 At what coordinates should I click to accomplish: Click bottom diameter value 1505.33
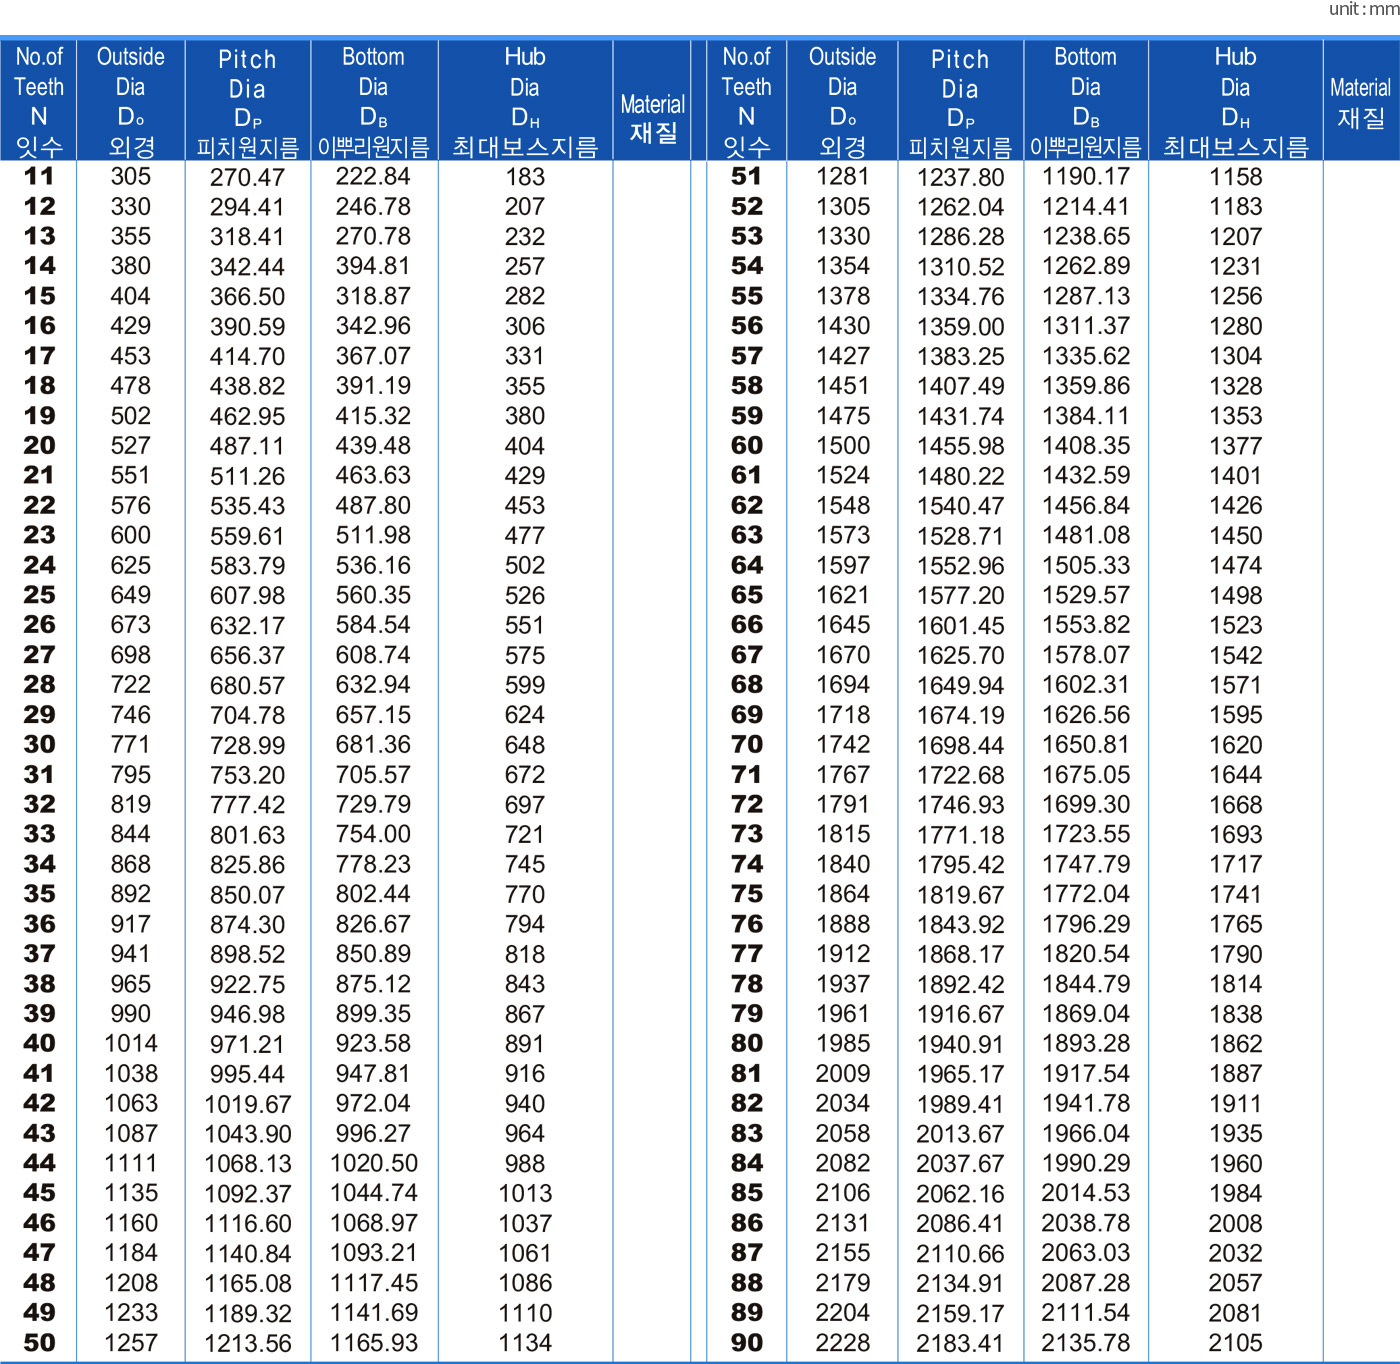pos(1086,565)
